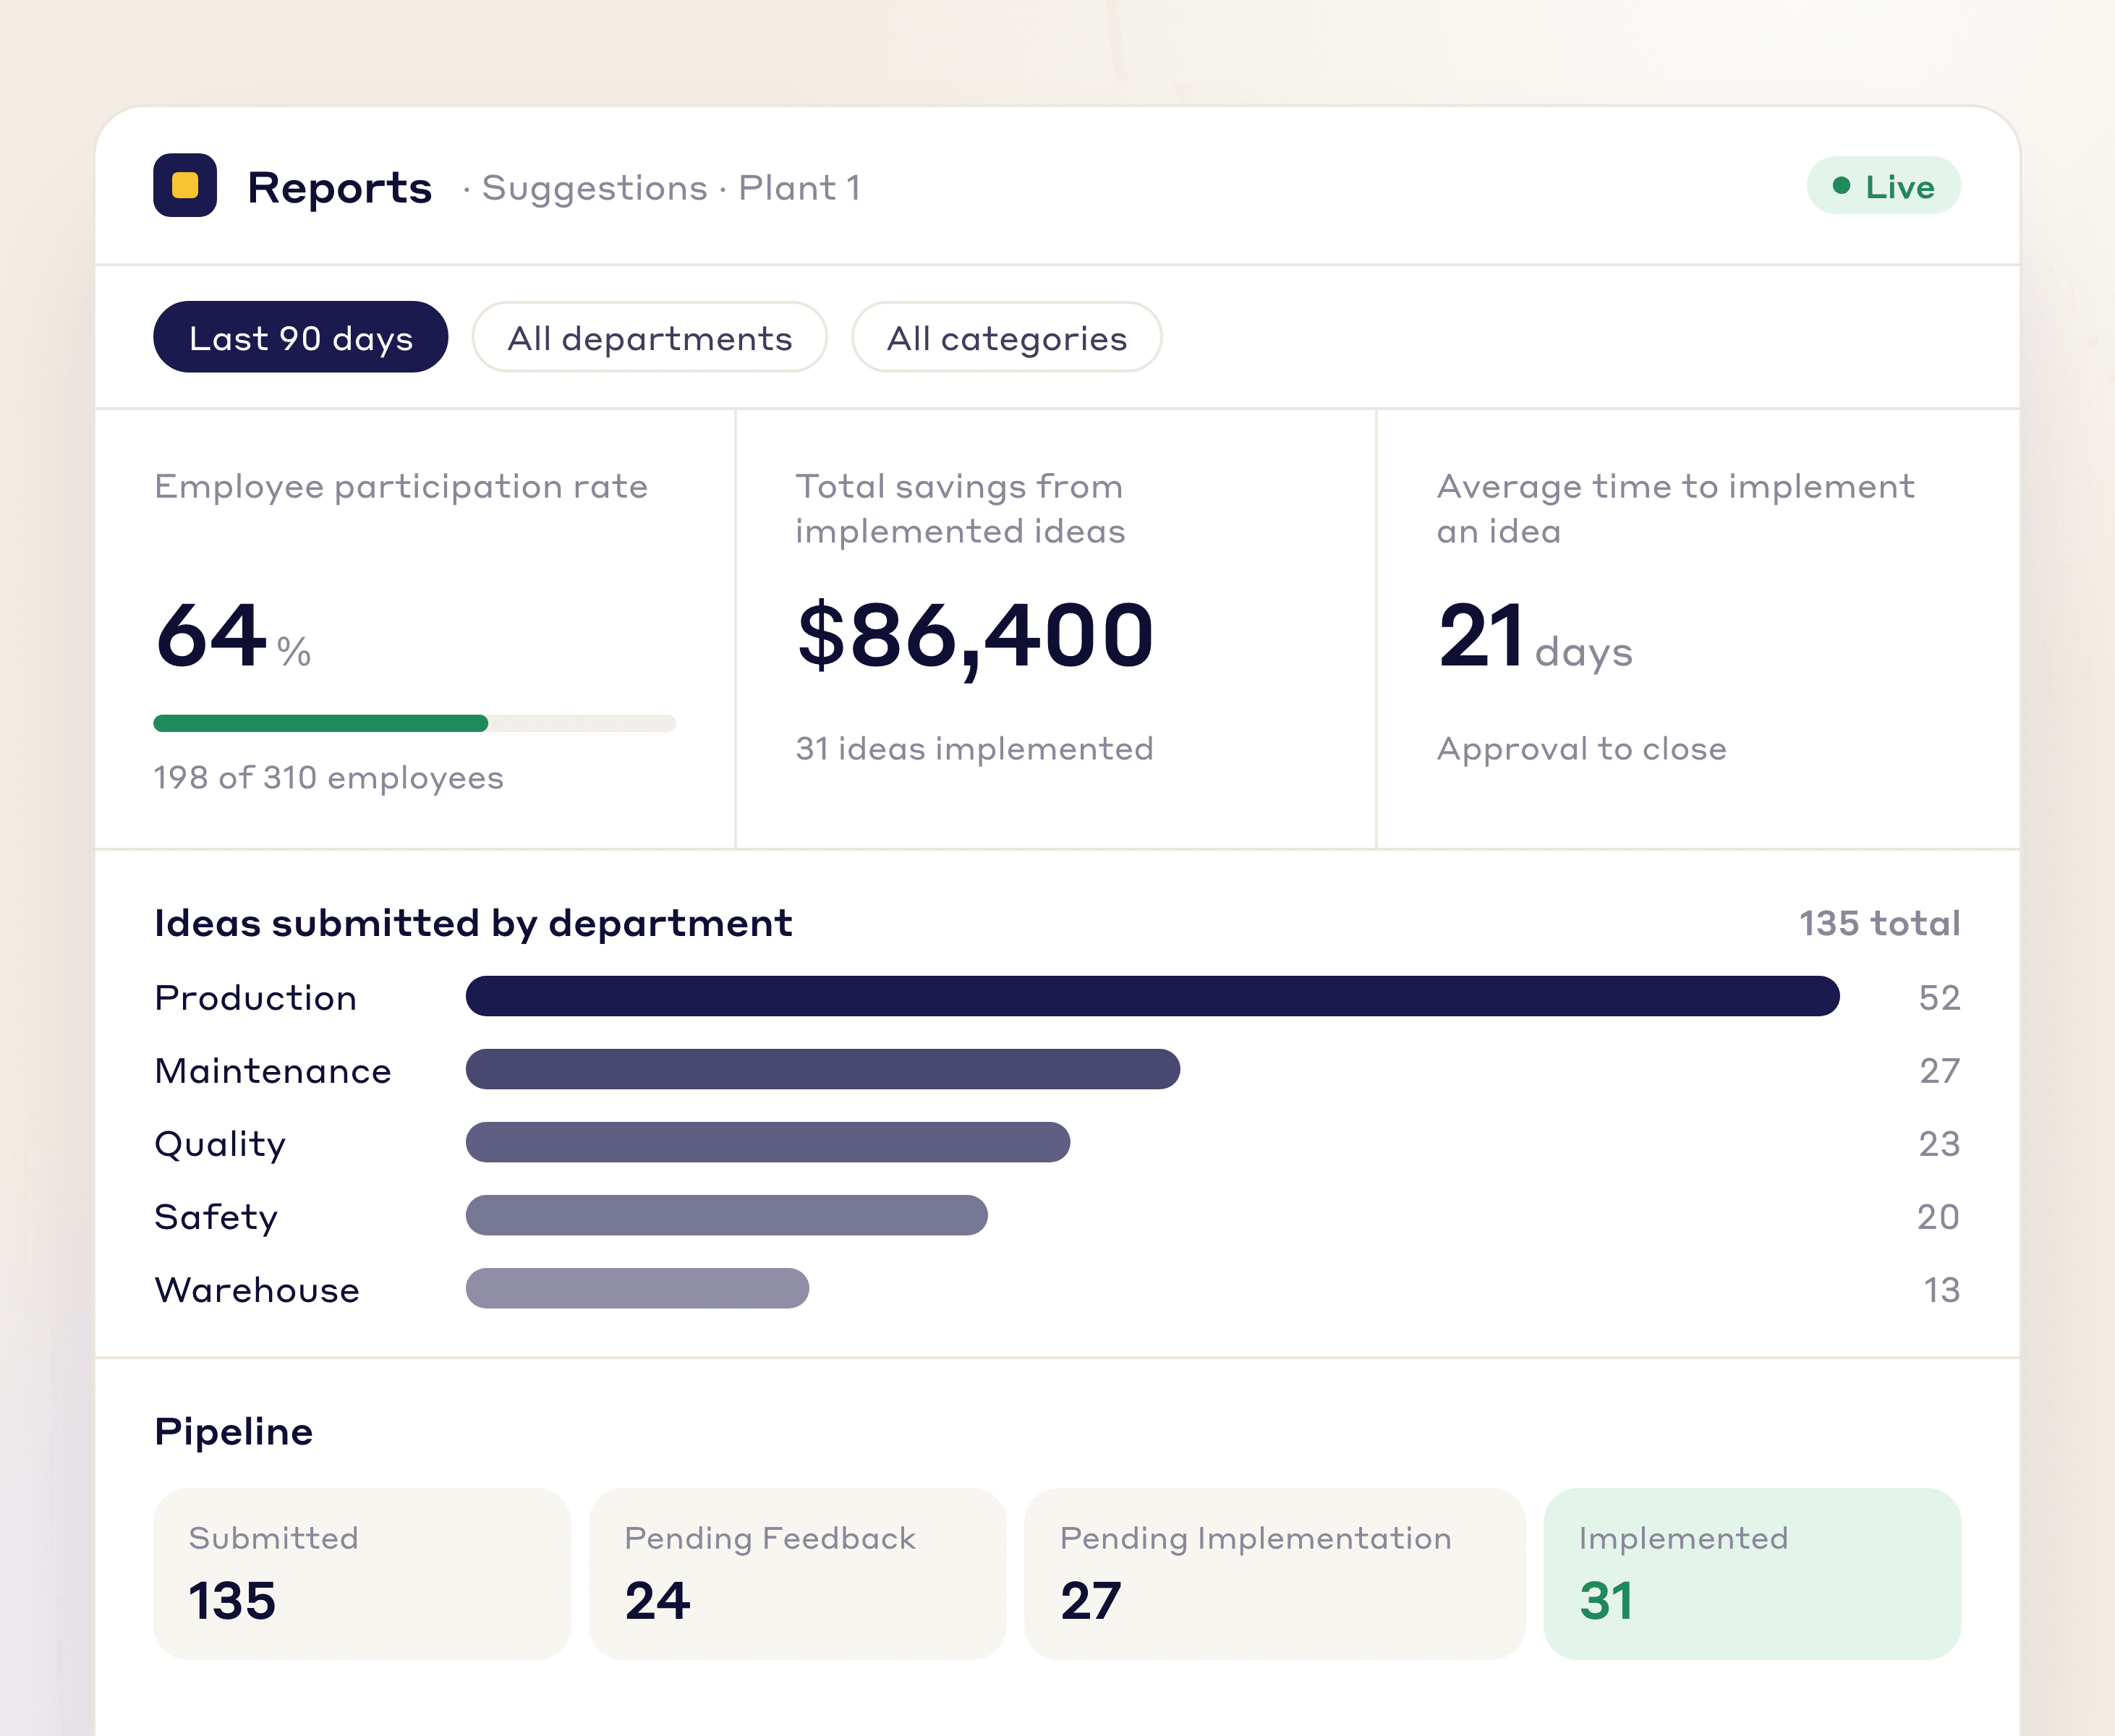Click the Safety department bar
This screenshot has width=2115, height=1736.
(727, 1215)
